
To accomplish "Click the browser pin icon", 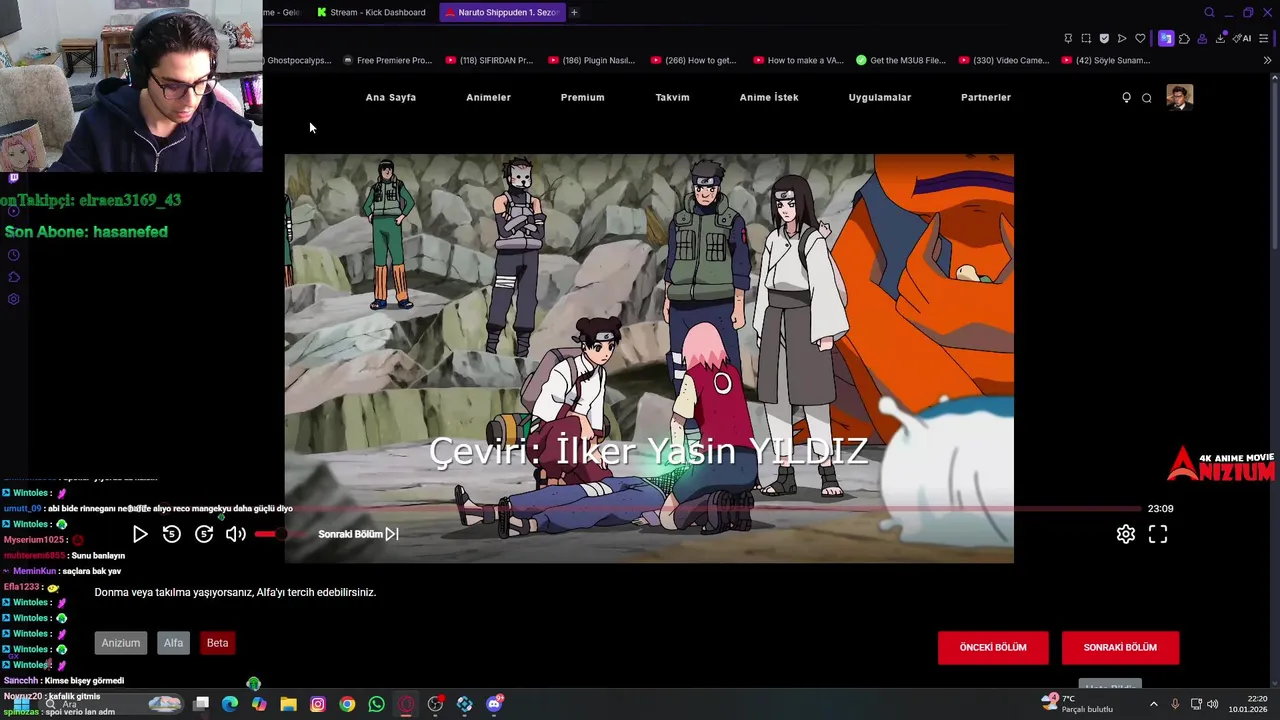I will pos(1068,38).
